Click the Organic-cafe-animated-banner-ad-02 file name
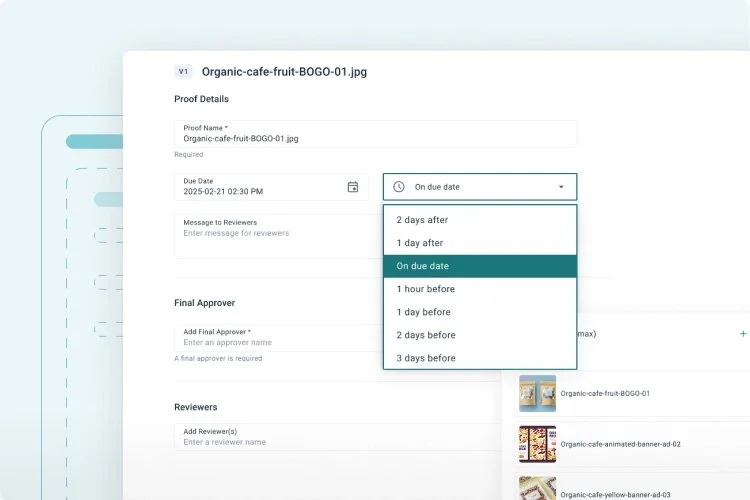 (x=620, y=444)
